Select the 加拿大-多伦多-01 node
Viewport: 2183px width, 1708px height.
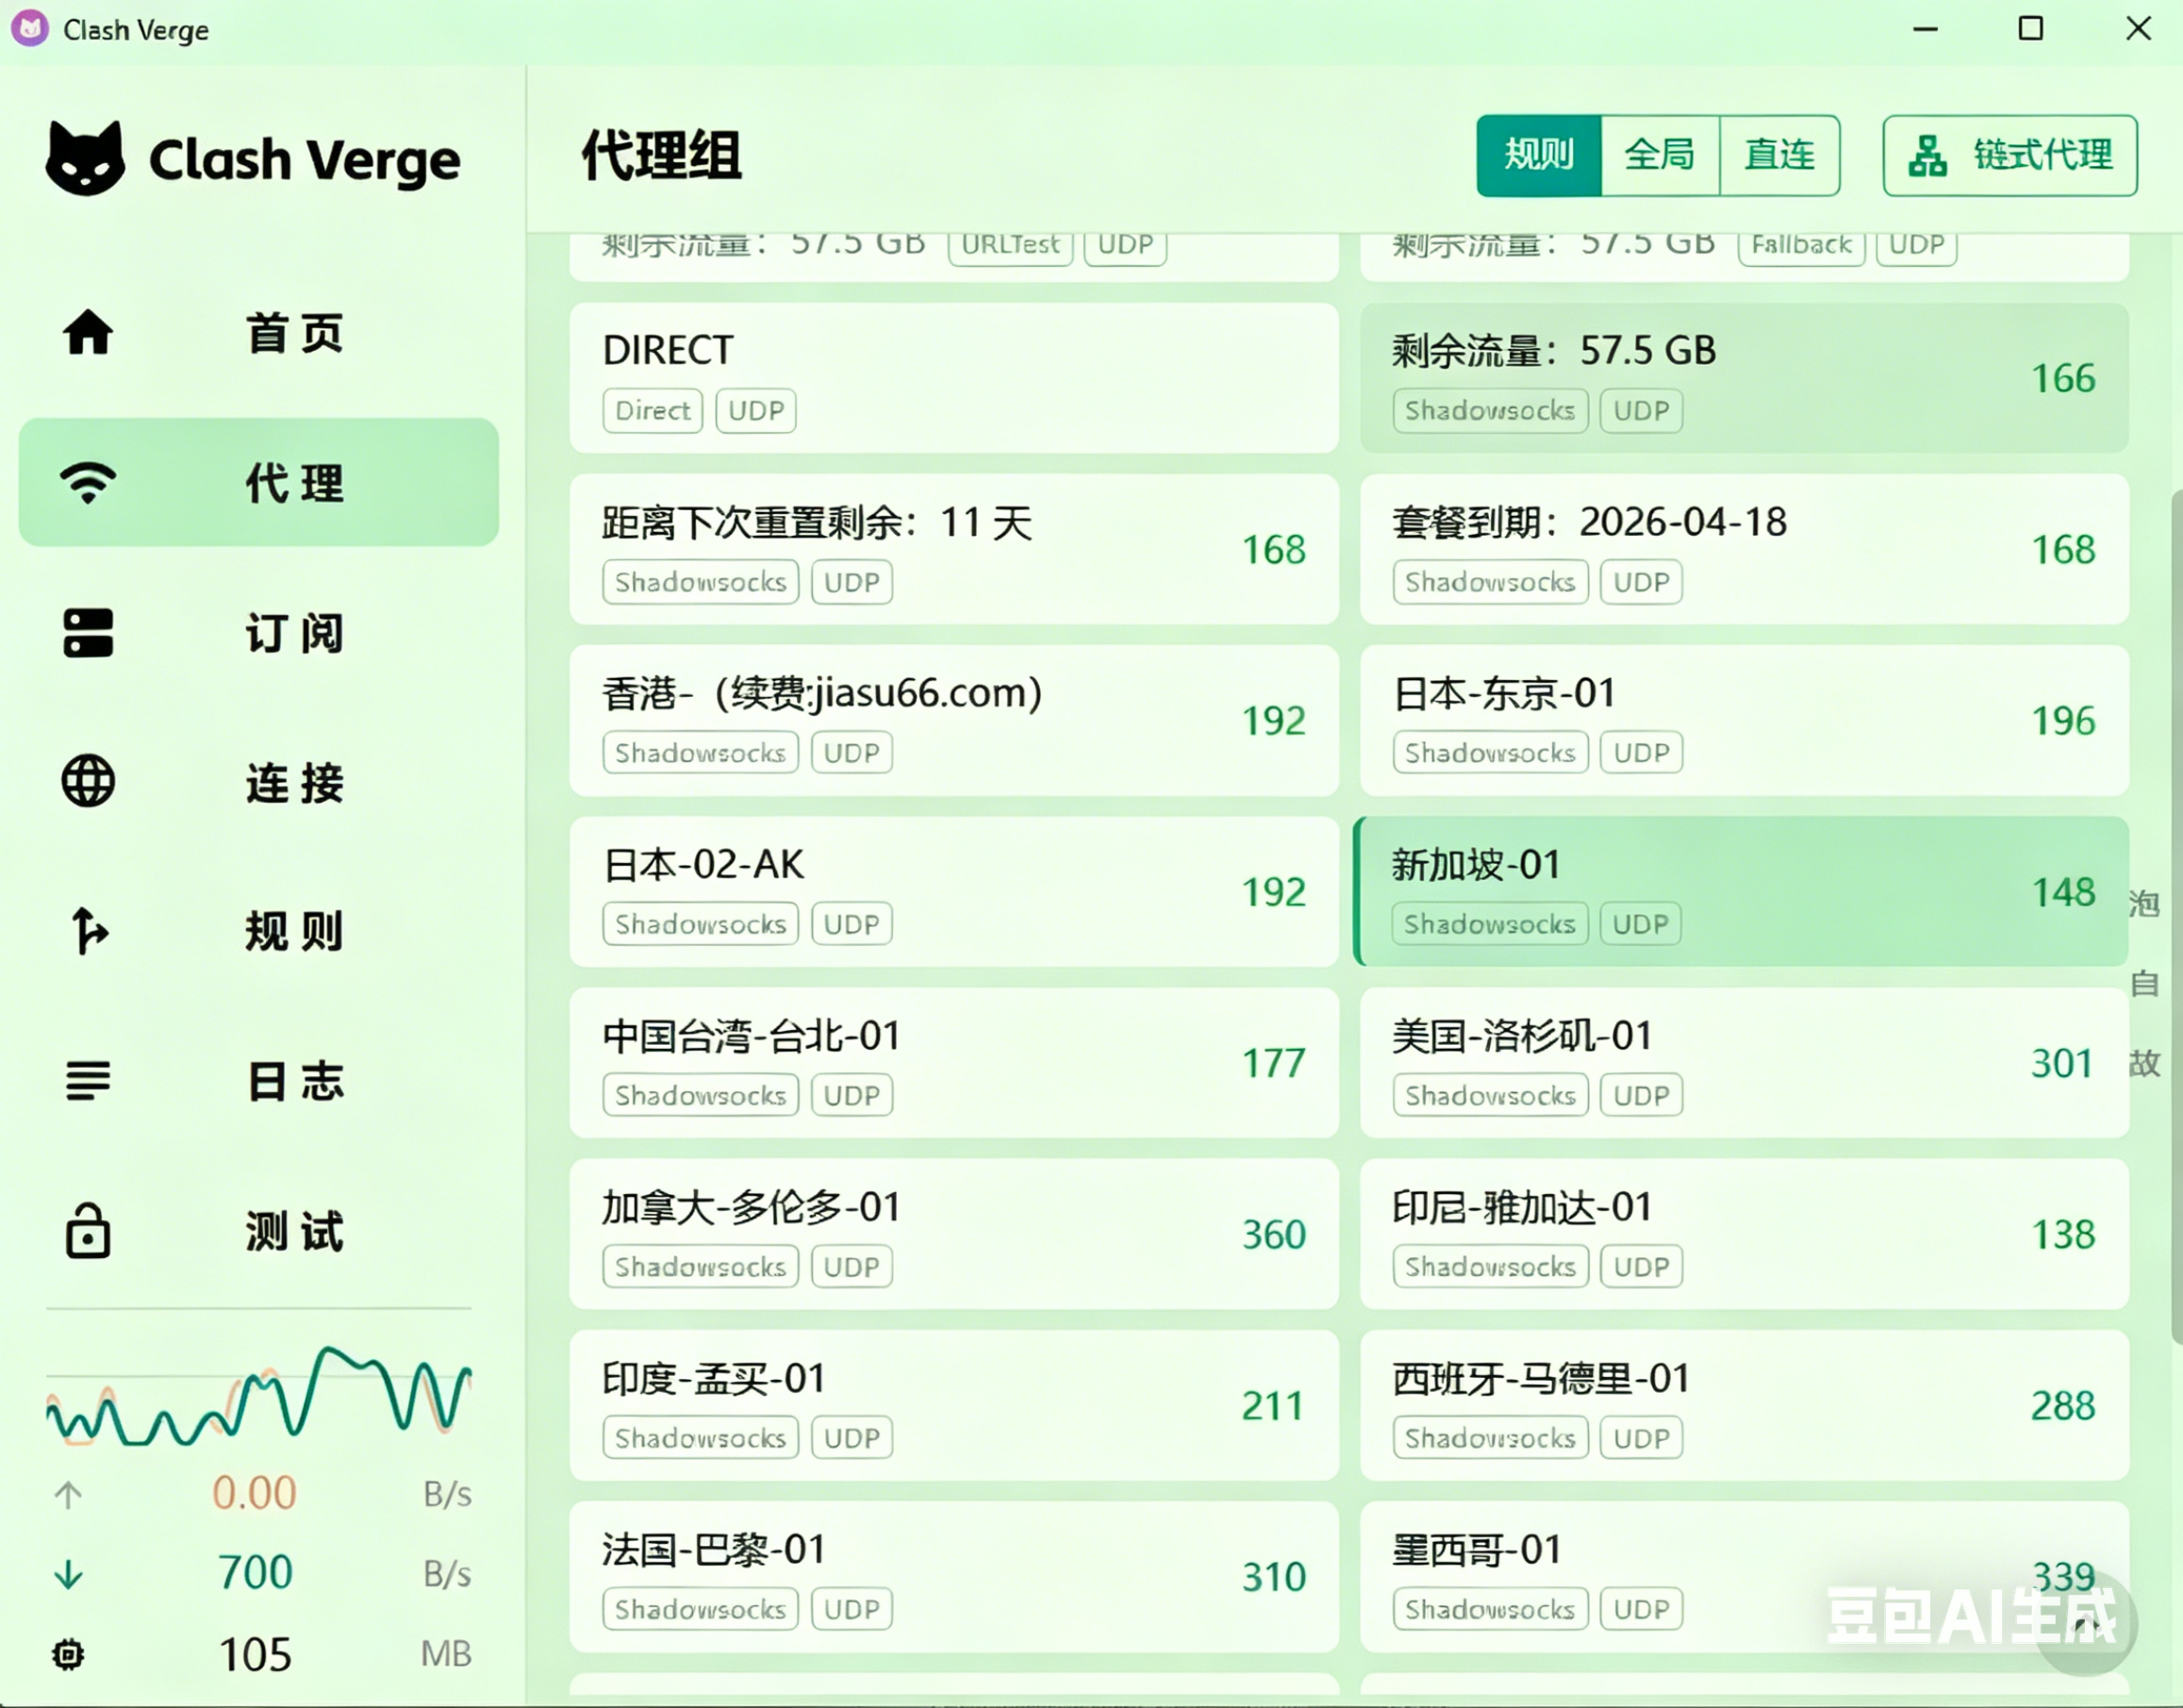[954, 1233]
